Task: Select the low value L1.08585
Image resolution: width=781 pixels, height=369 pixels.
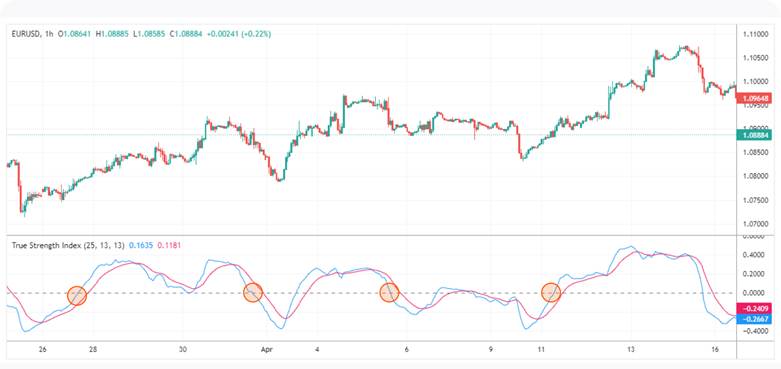Action: (149, 34)
